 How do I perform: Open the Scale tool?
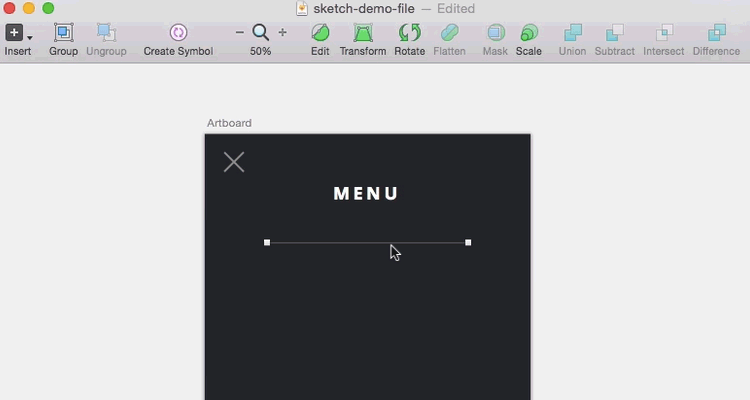tap(529, 34)
